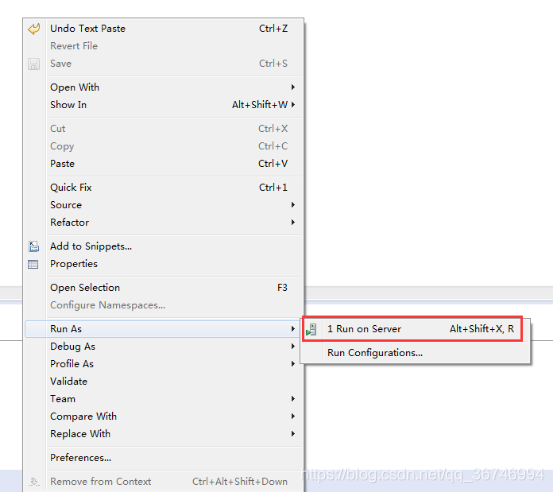Image resolution: width=554 pixels, height=493 pixels.
Task: Select Revert File menu entry
Action: (163, 46)
